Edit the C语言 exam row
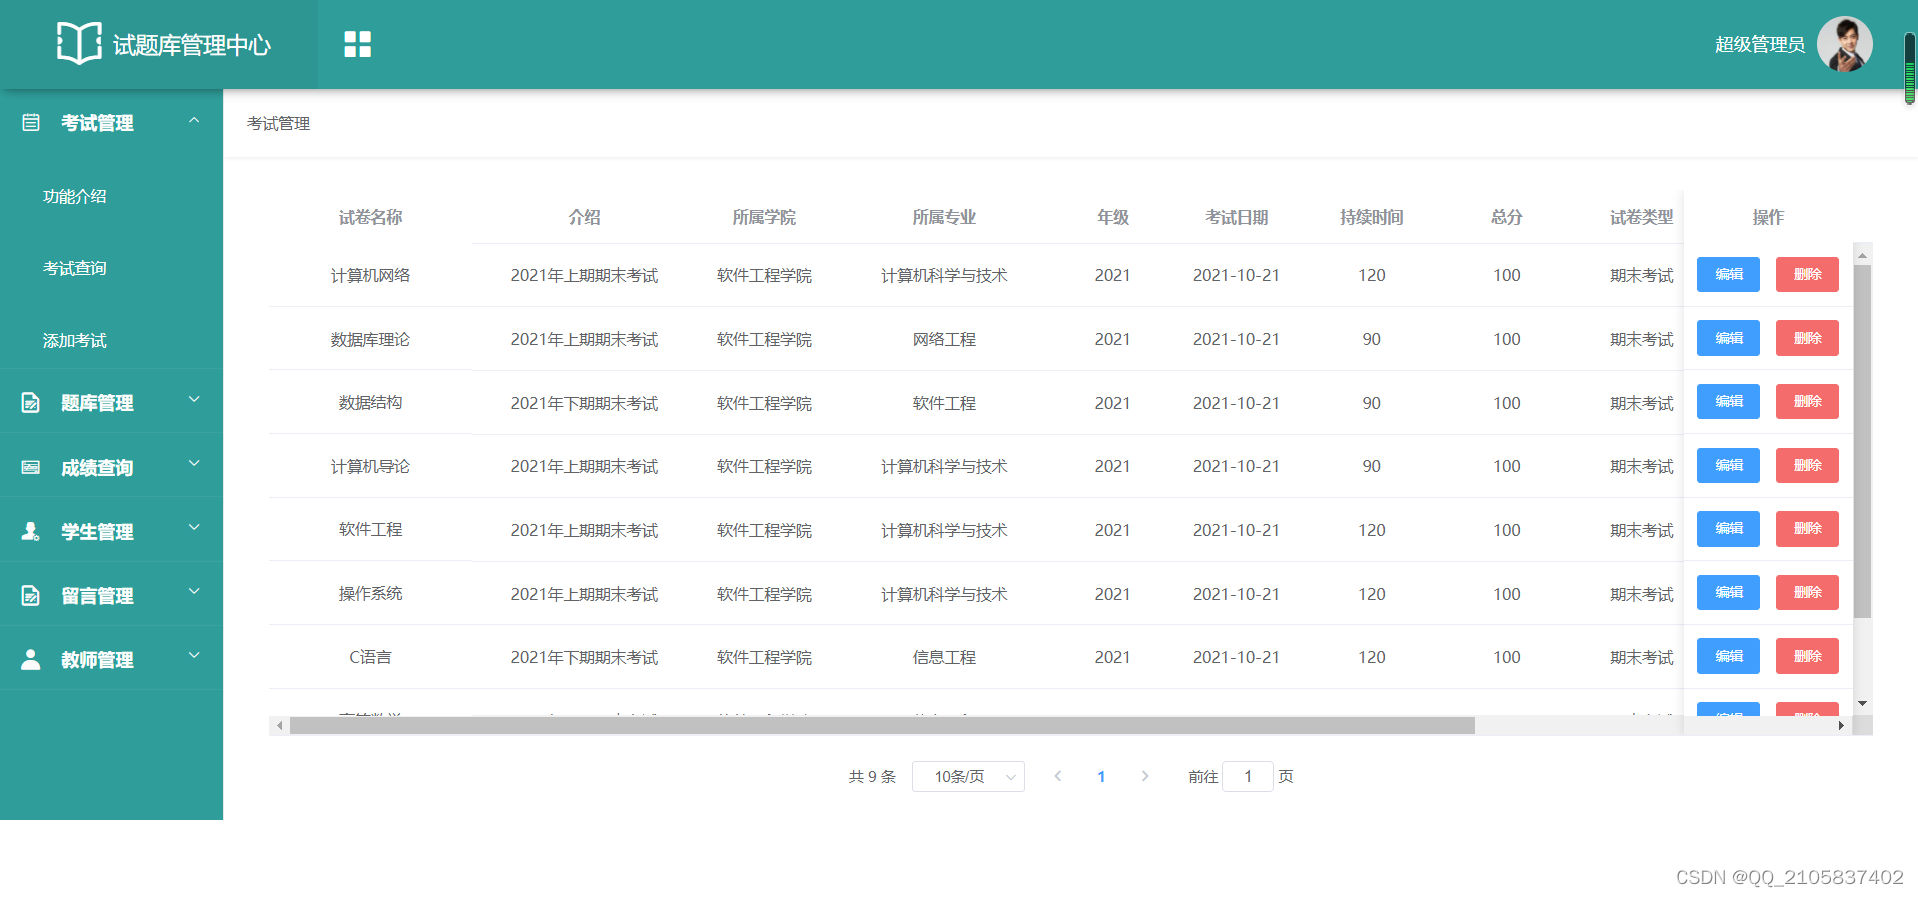The height and width of the screenshot is (897, 1918). pyautogui.click(x=1728, y=656)
